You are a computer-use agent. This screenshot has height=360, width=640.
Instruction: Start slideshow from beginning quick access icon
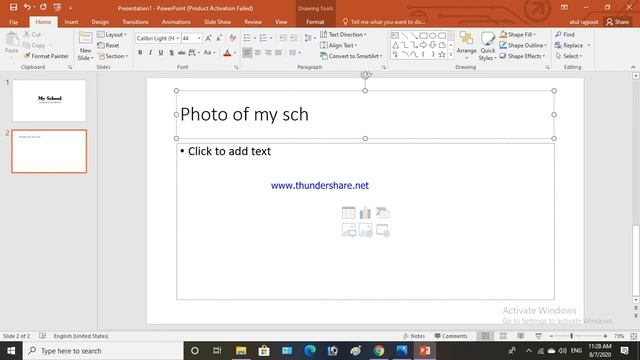(57, 7)
